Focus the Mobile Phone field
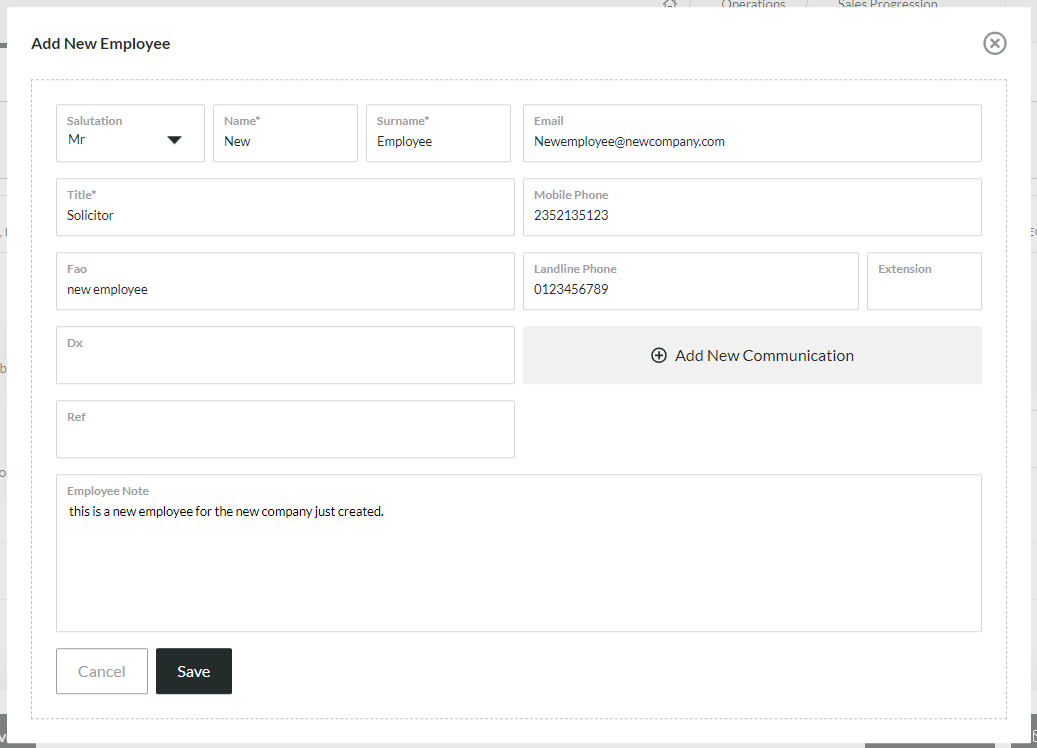This screenshot has height=748, width=1037. coord(752,207)
